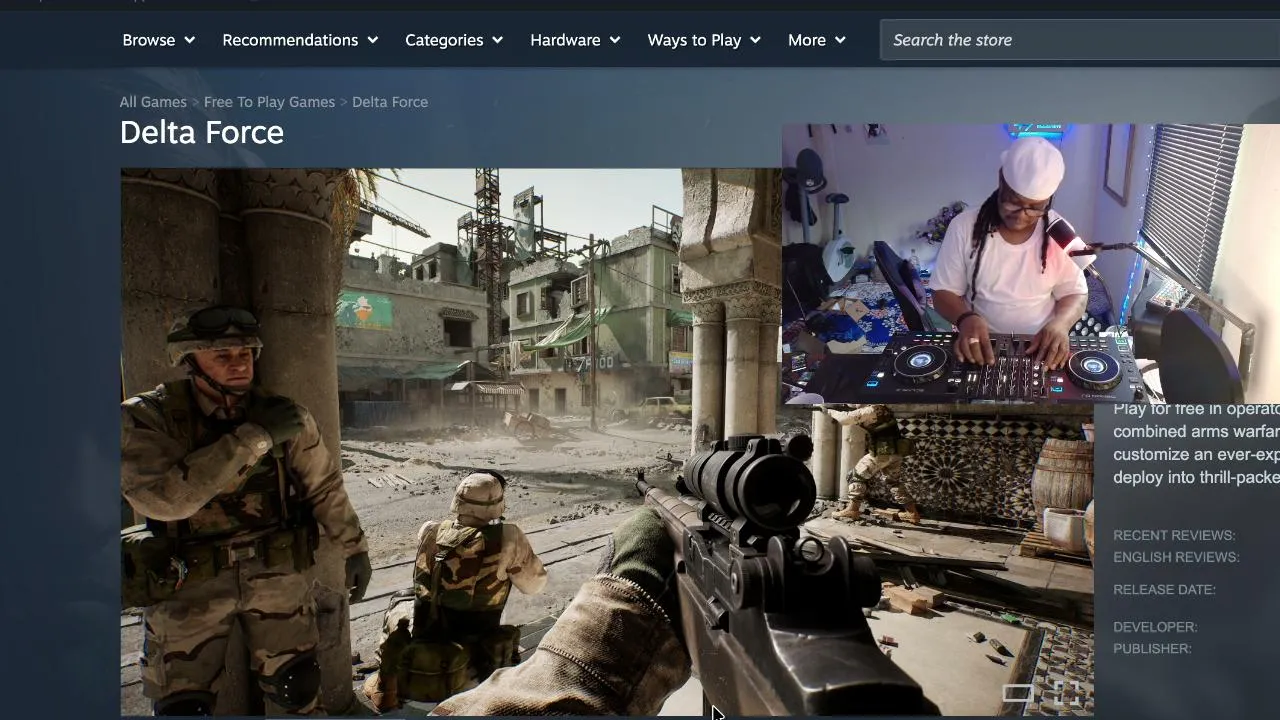Click the Search the store field
This screenshot has width=1280, height=720.
coord(1080,40)
